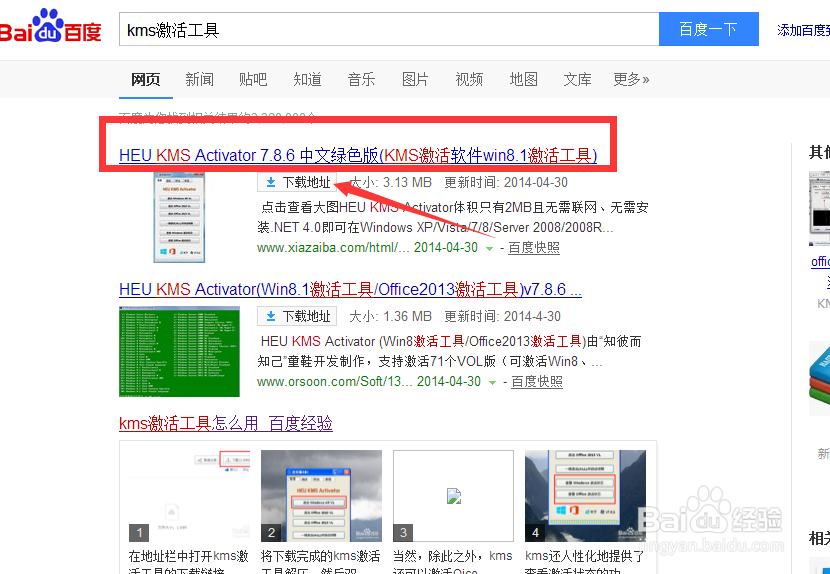Select the 网页 tab

click(146, 79)
